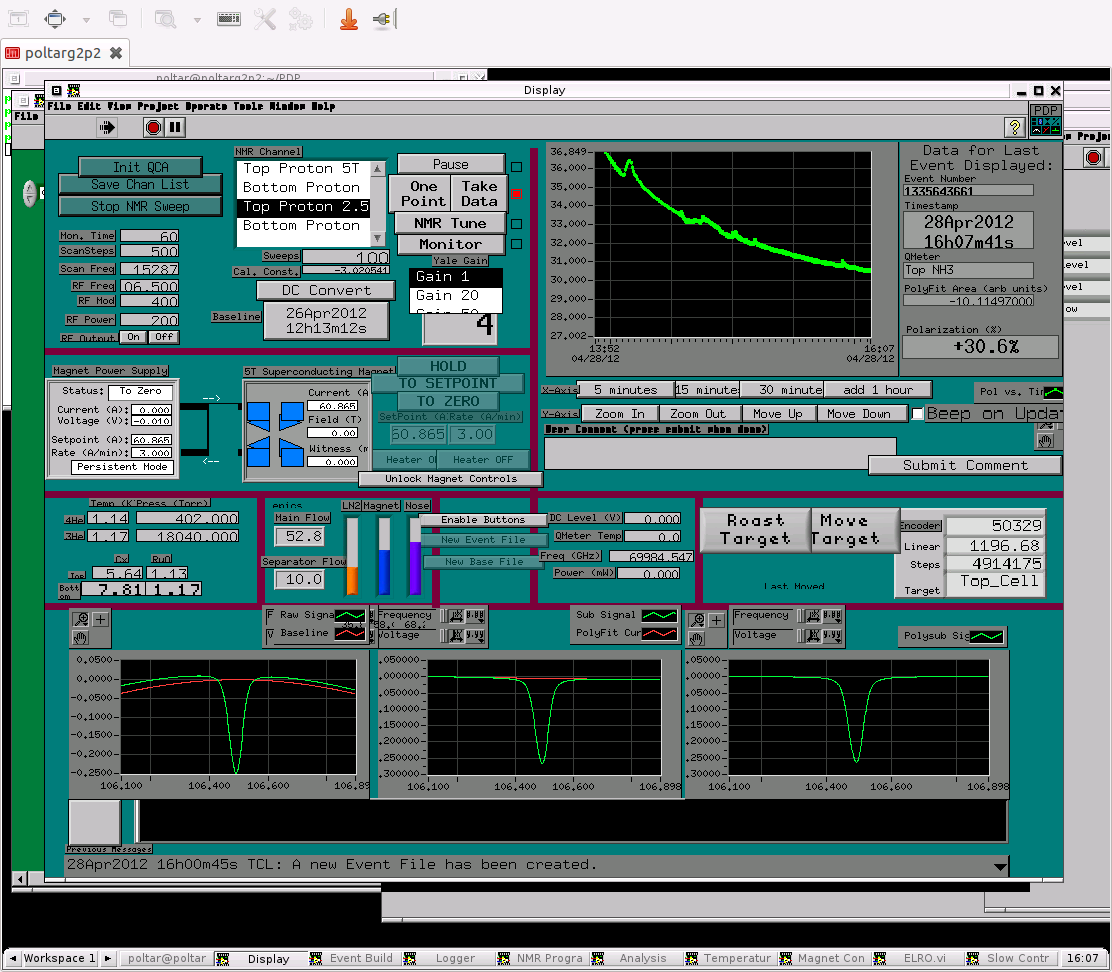
Task: Open the preferences wrench-and-screwdriver icon
Action: 265,19
